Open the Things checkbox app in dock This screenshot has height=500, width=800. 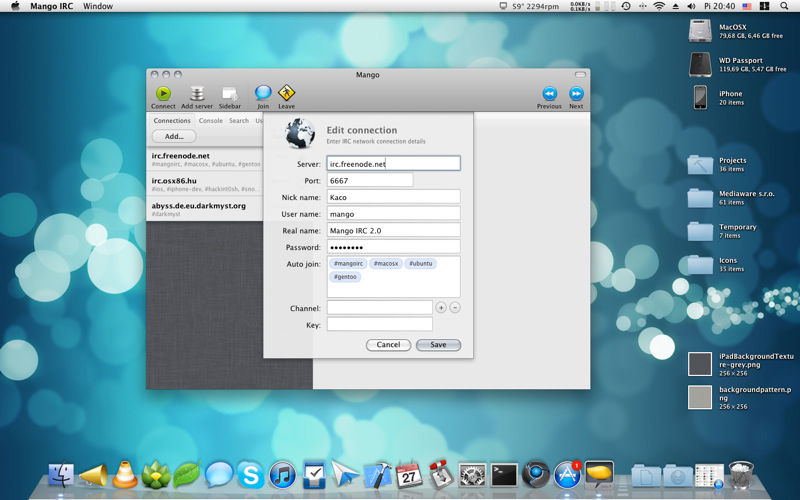[x=314, y=474]
